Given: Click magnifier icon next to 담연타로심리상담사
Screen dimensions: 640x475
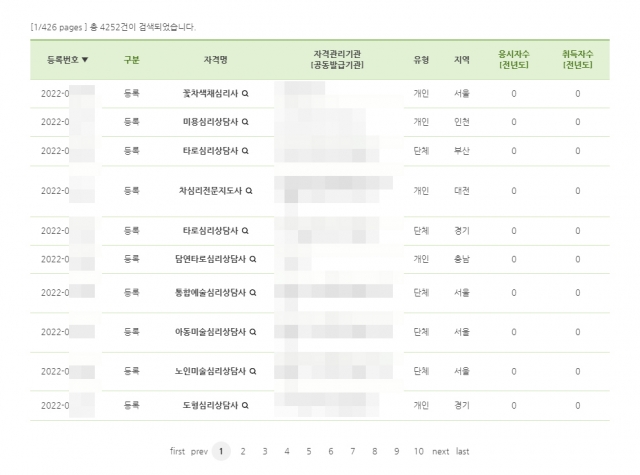Looking at the screenshot, I should point(253,259).
